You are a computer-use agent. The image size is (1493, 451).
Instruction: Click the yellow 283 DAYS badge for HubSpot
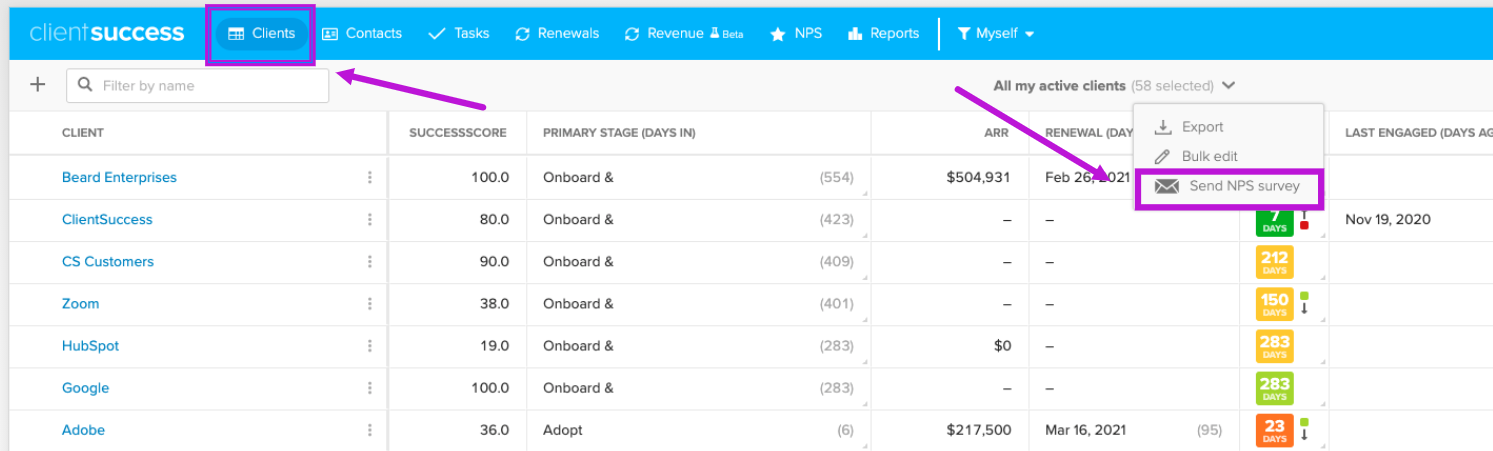[1275, 346]
